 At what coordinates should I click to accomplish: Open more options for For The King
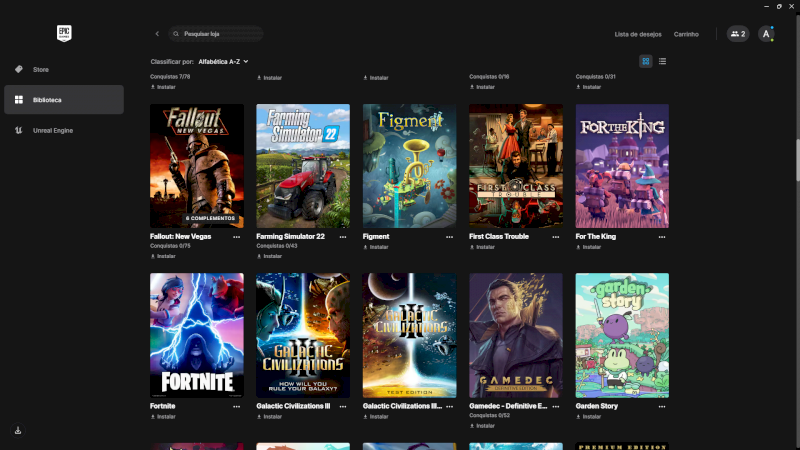coord(662,237)
